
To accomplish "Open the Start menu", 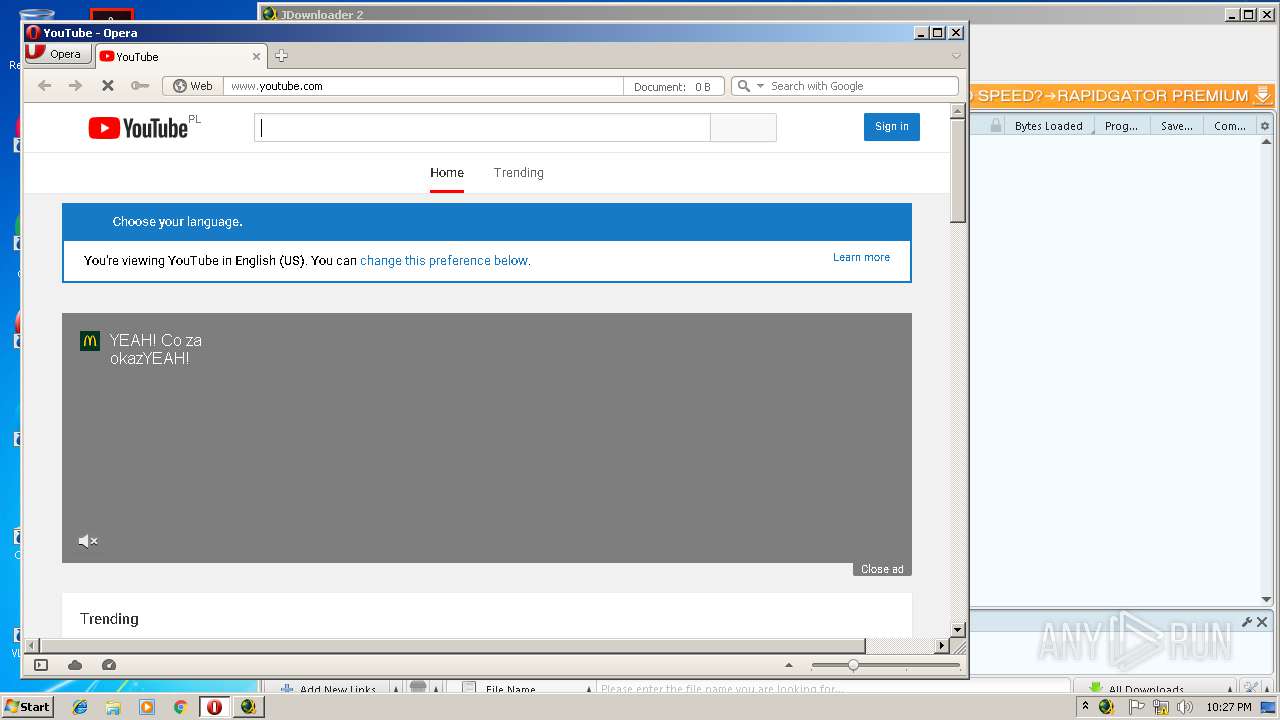I will coord(27,707).
